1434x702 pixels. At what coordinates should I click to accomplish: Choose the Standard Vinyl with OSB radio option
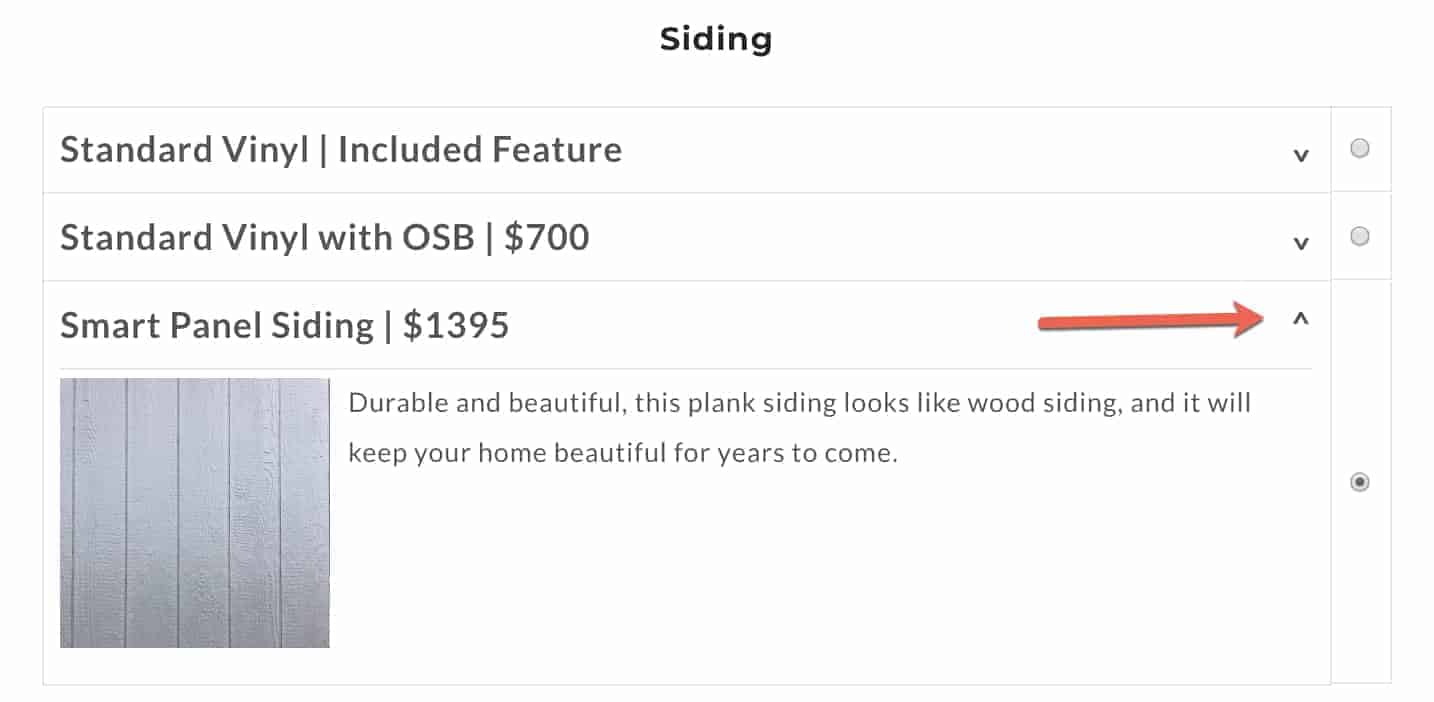tap(1360, 237)
